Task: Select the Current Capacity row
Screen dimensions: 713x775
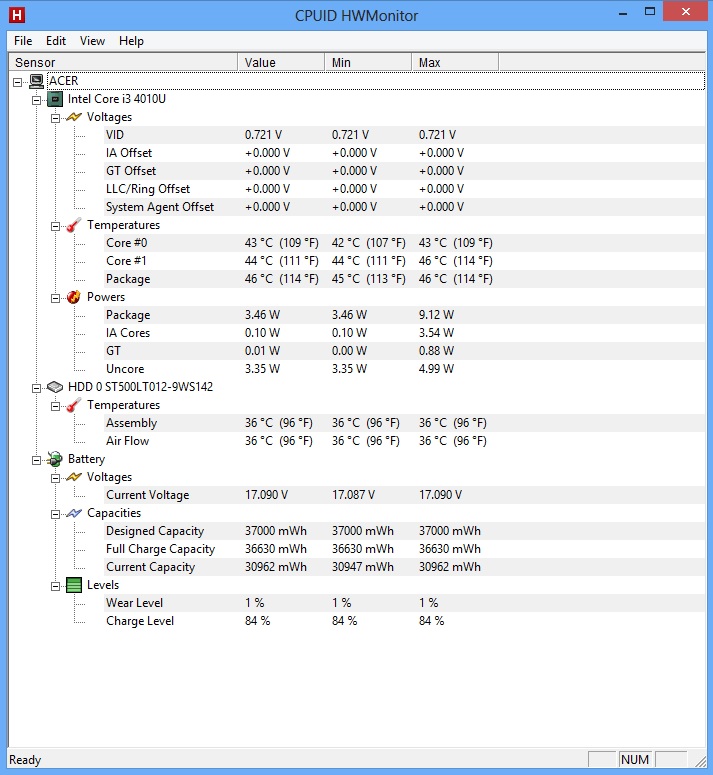Action: [405, 567]
